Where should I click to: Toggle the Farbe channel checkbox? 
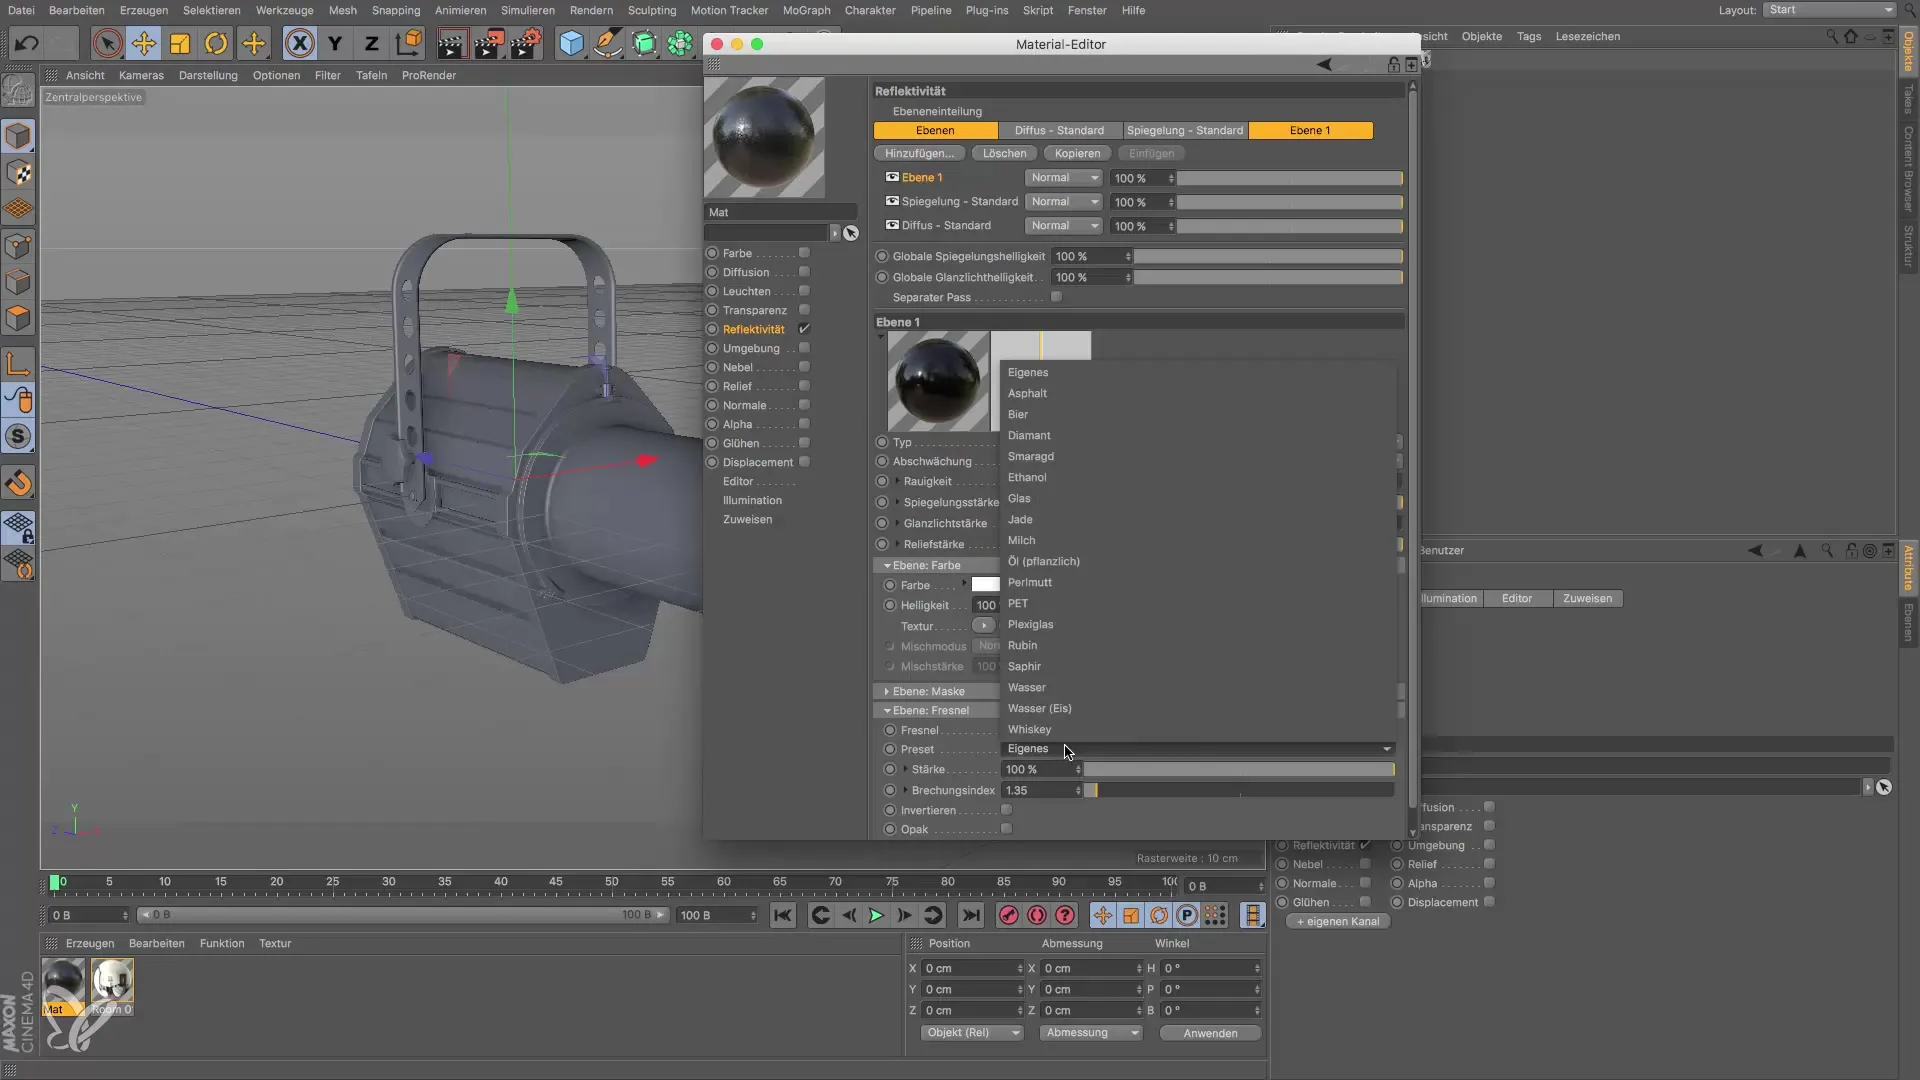[804, 253]
